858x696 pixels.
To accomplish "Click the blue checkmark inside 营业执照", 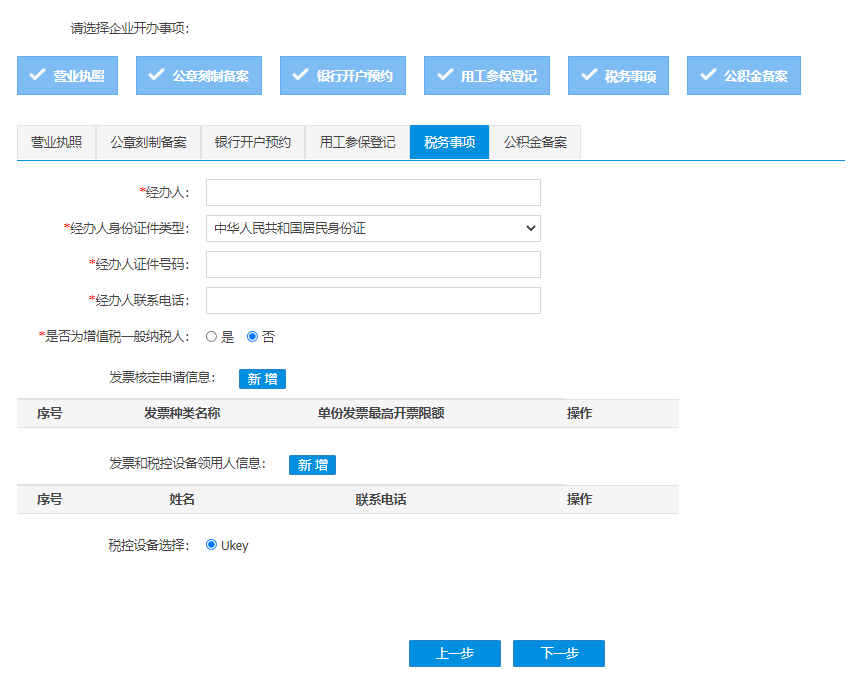I will click(x=40, y=75).
